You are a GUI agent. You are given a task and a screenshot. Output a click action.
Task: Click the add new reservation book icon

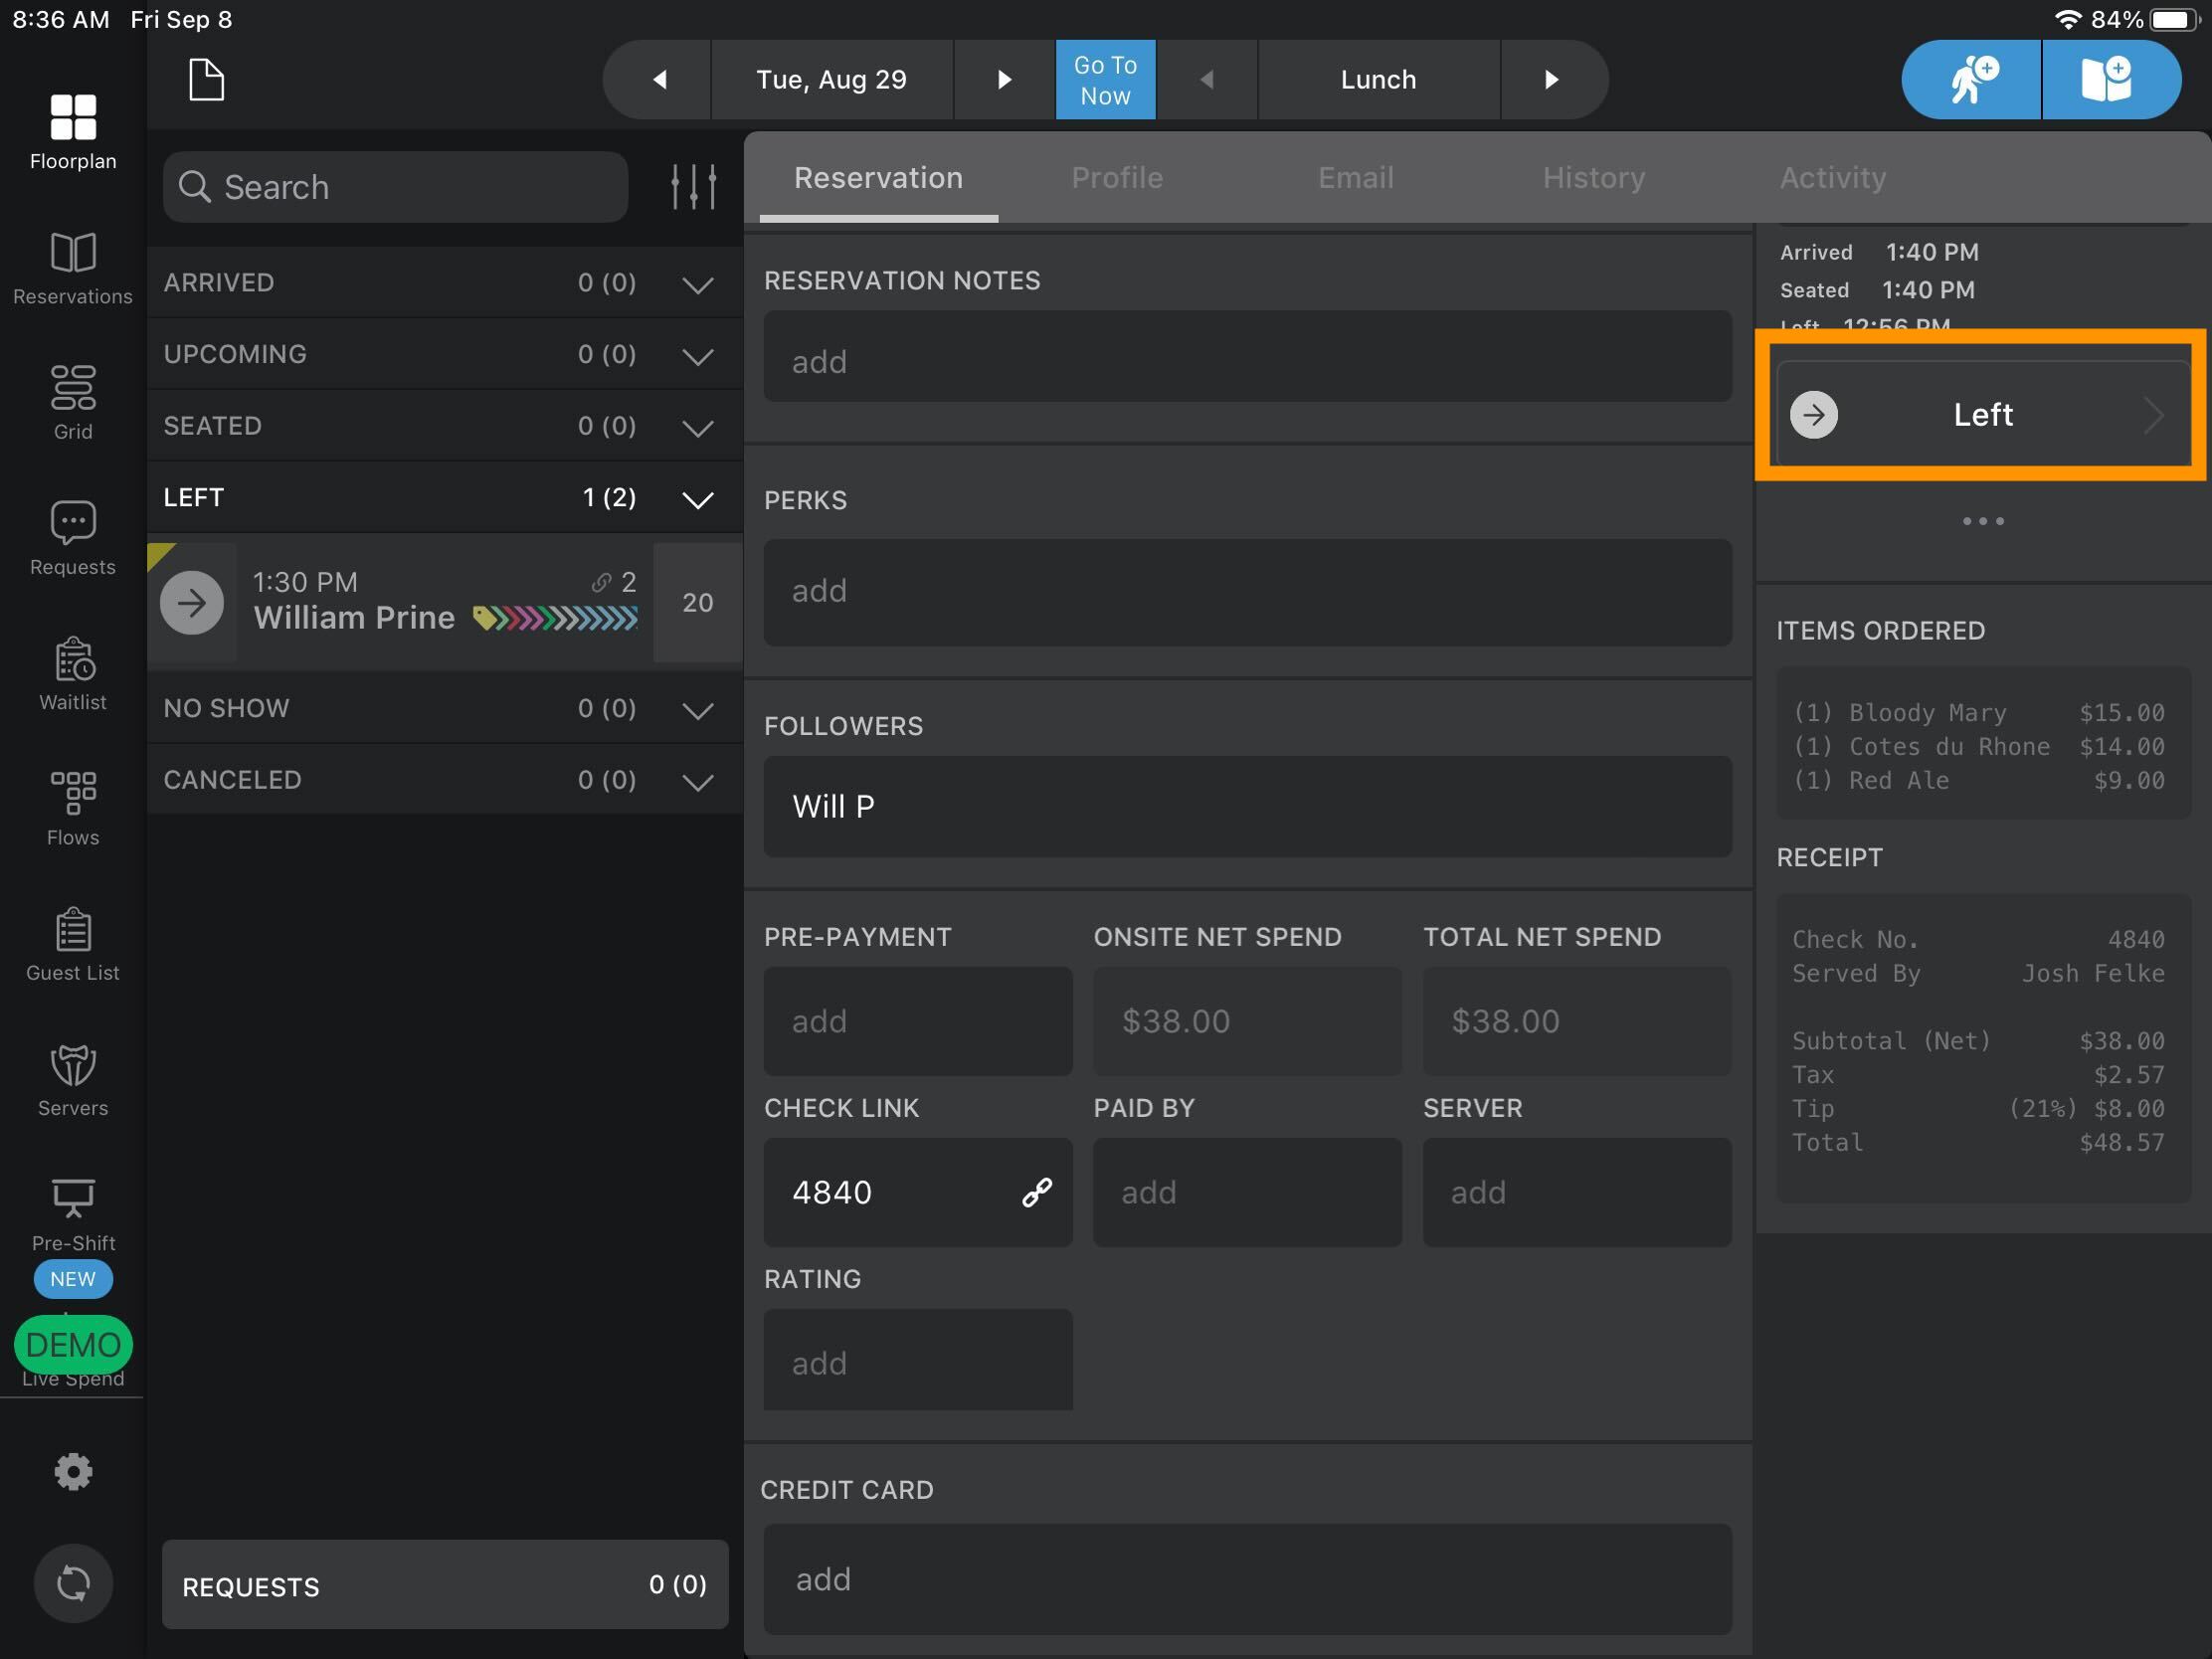click(2110, 80)
